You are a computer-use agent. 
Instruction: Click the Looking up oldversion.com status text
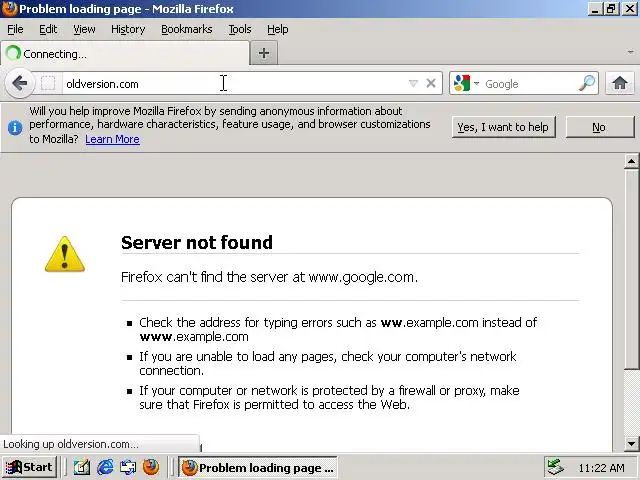(x=71, y=444)
